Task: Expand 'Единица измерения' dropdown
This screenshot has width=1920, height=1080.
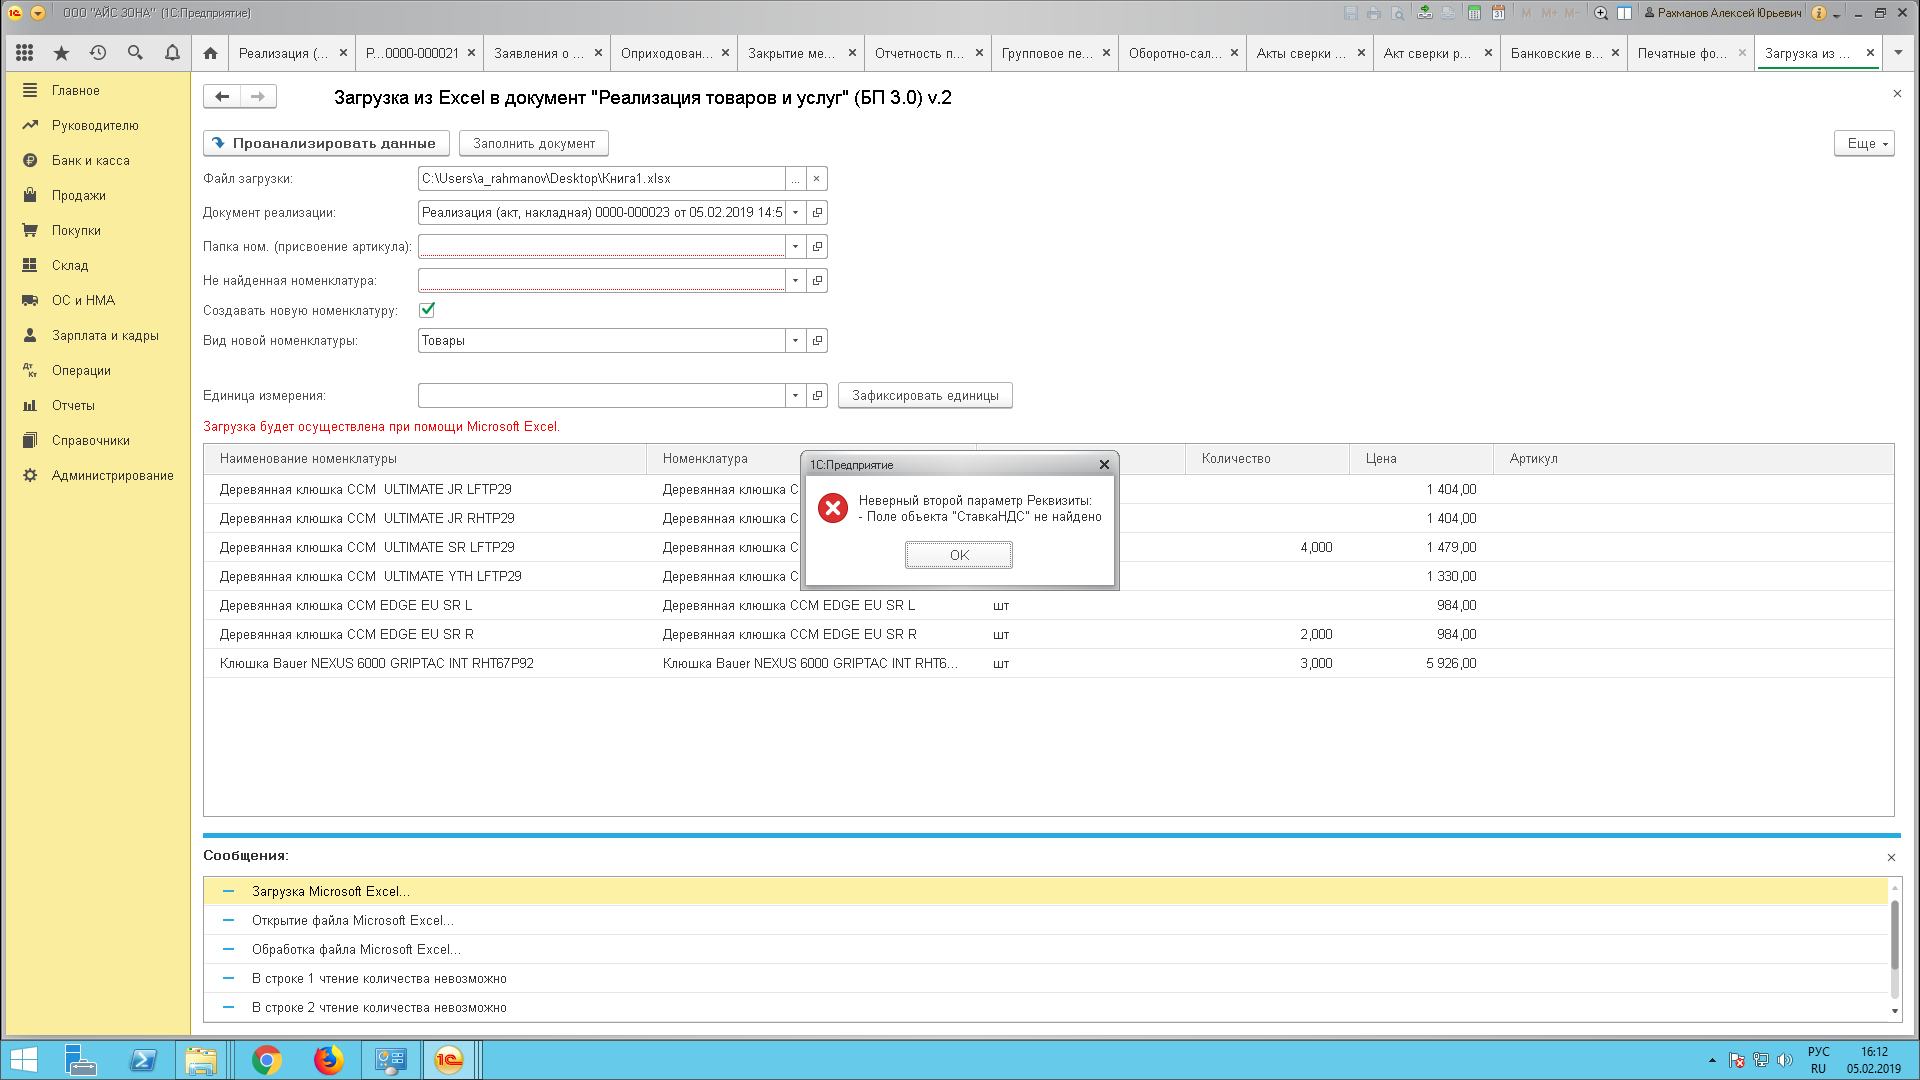Action: [795, 396]
